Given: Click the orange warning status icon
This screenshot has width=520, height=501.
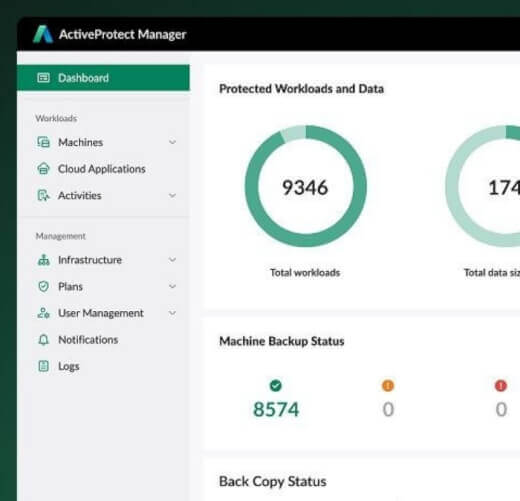Looking at the screenshot, I should point(388,386).
